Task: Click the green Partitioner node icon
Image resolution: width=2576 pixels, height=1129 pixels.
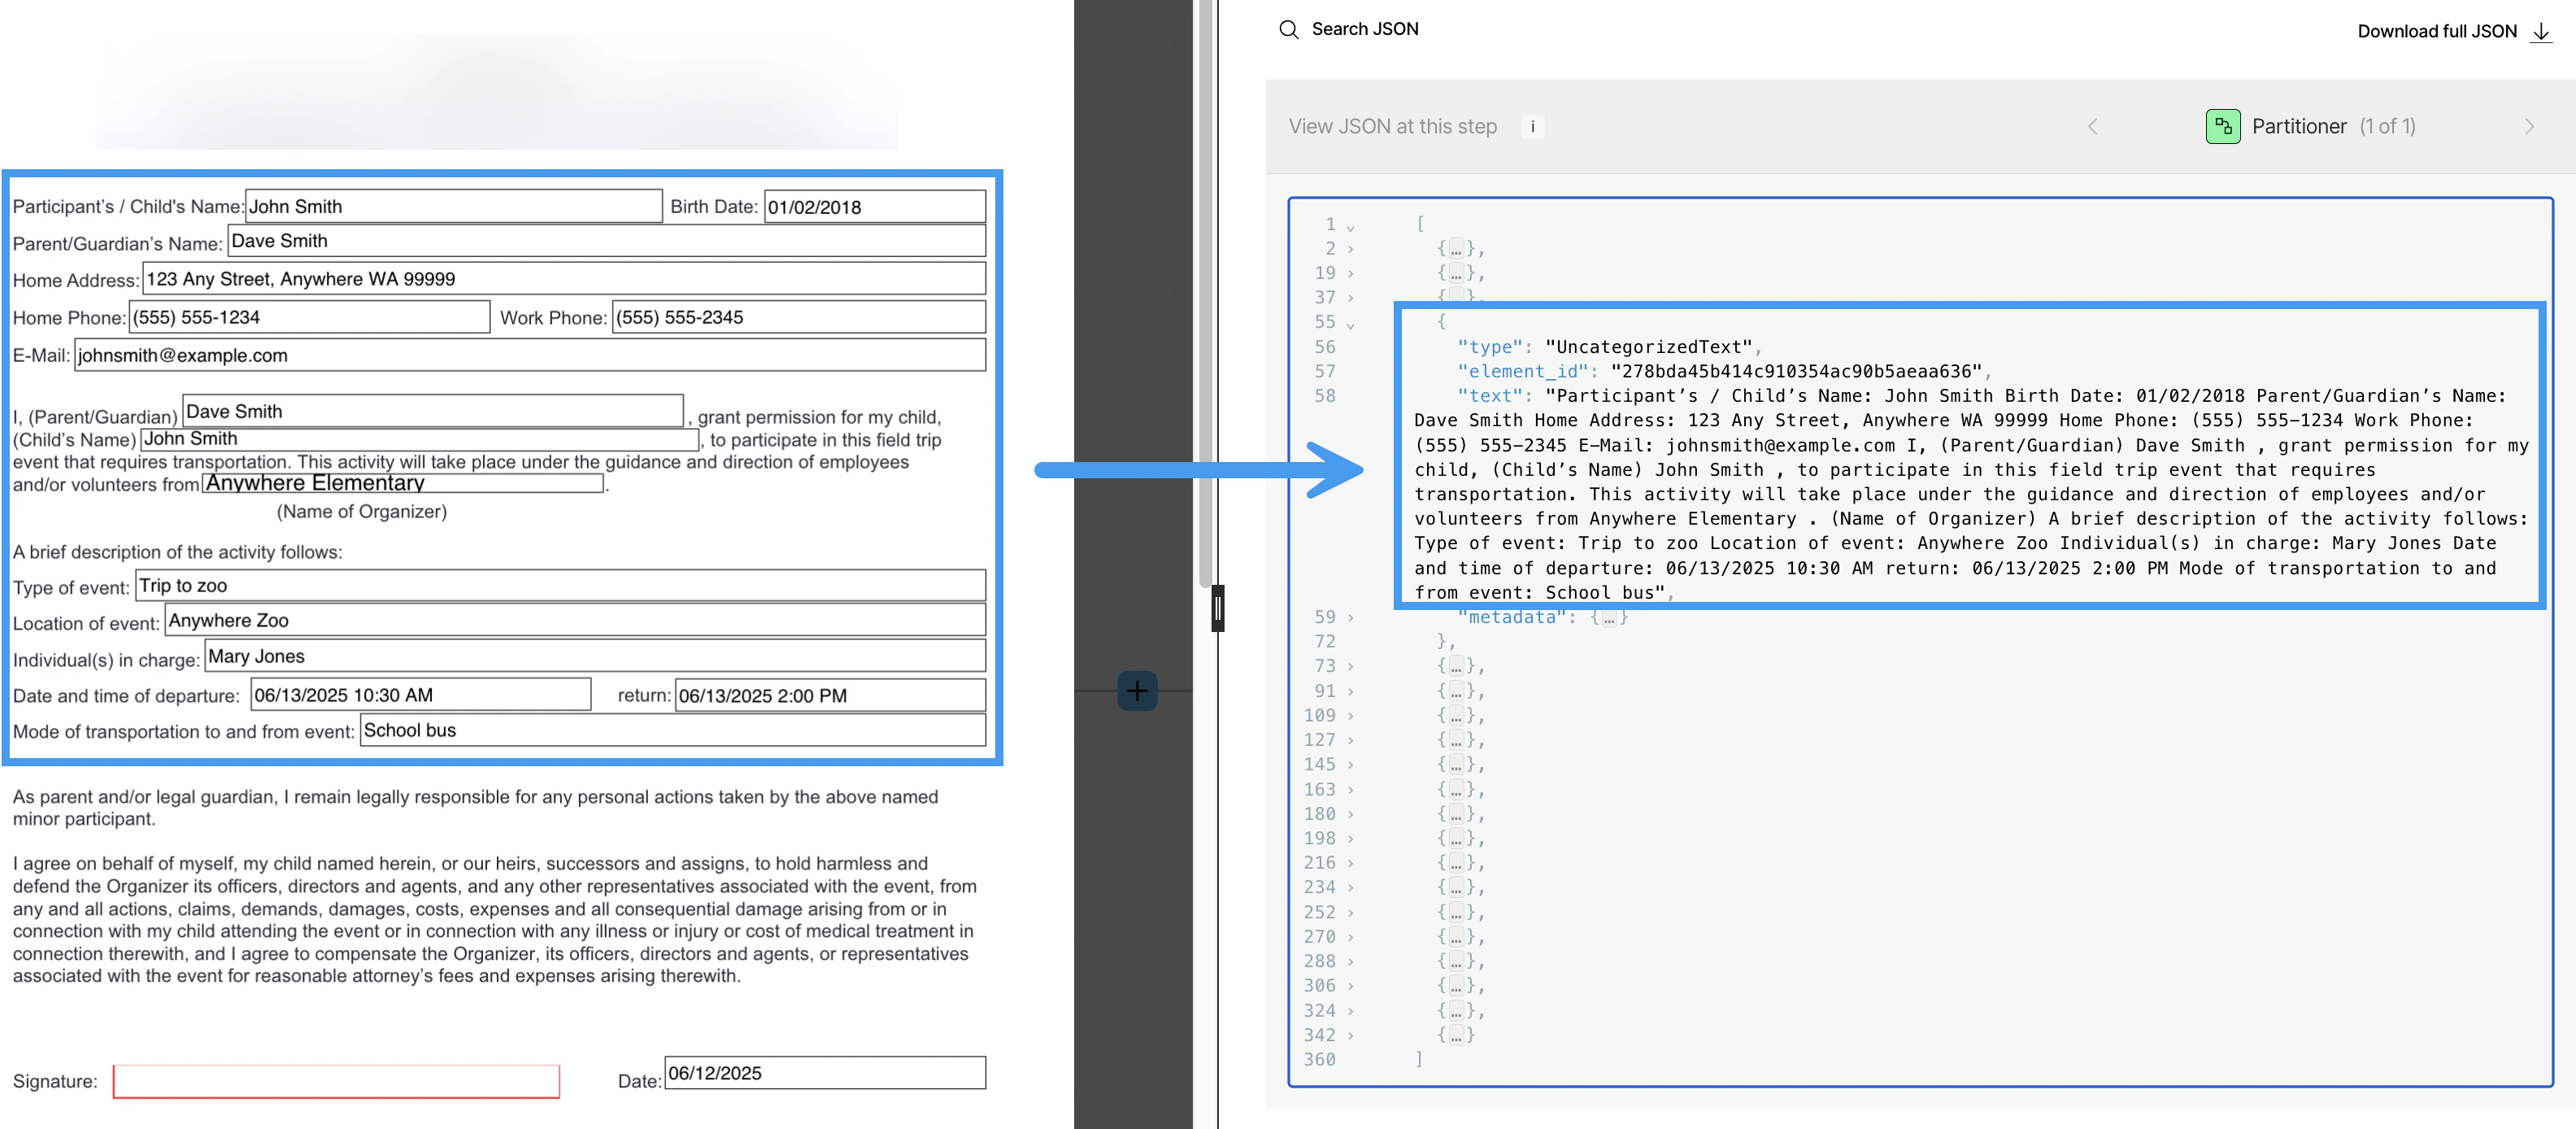Action: tap(2222, 127)
